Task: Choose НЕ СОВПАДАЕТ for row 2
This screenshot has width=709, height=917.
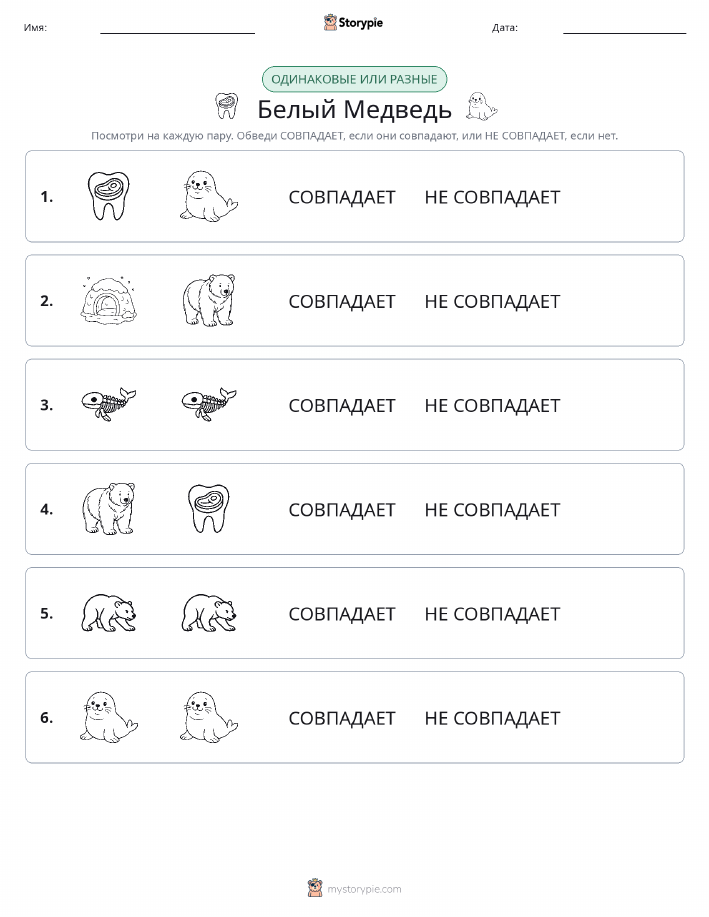Action: coord(492,301)
